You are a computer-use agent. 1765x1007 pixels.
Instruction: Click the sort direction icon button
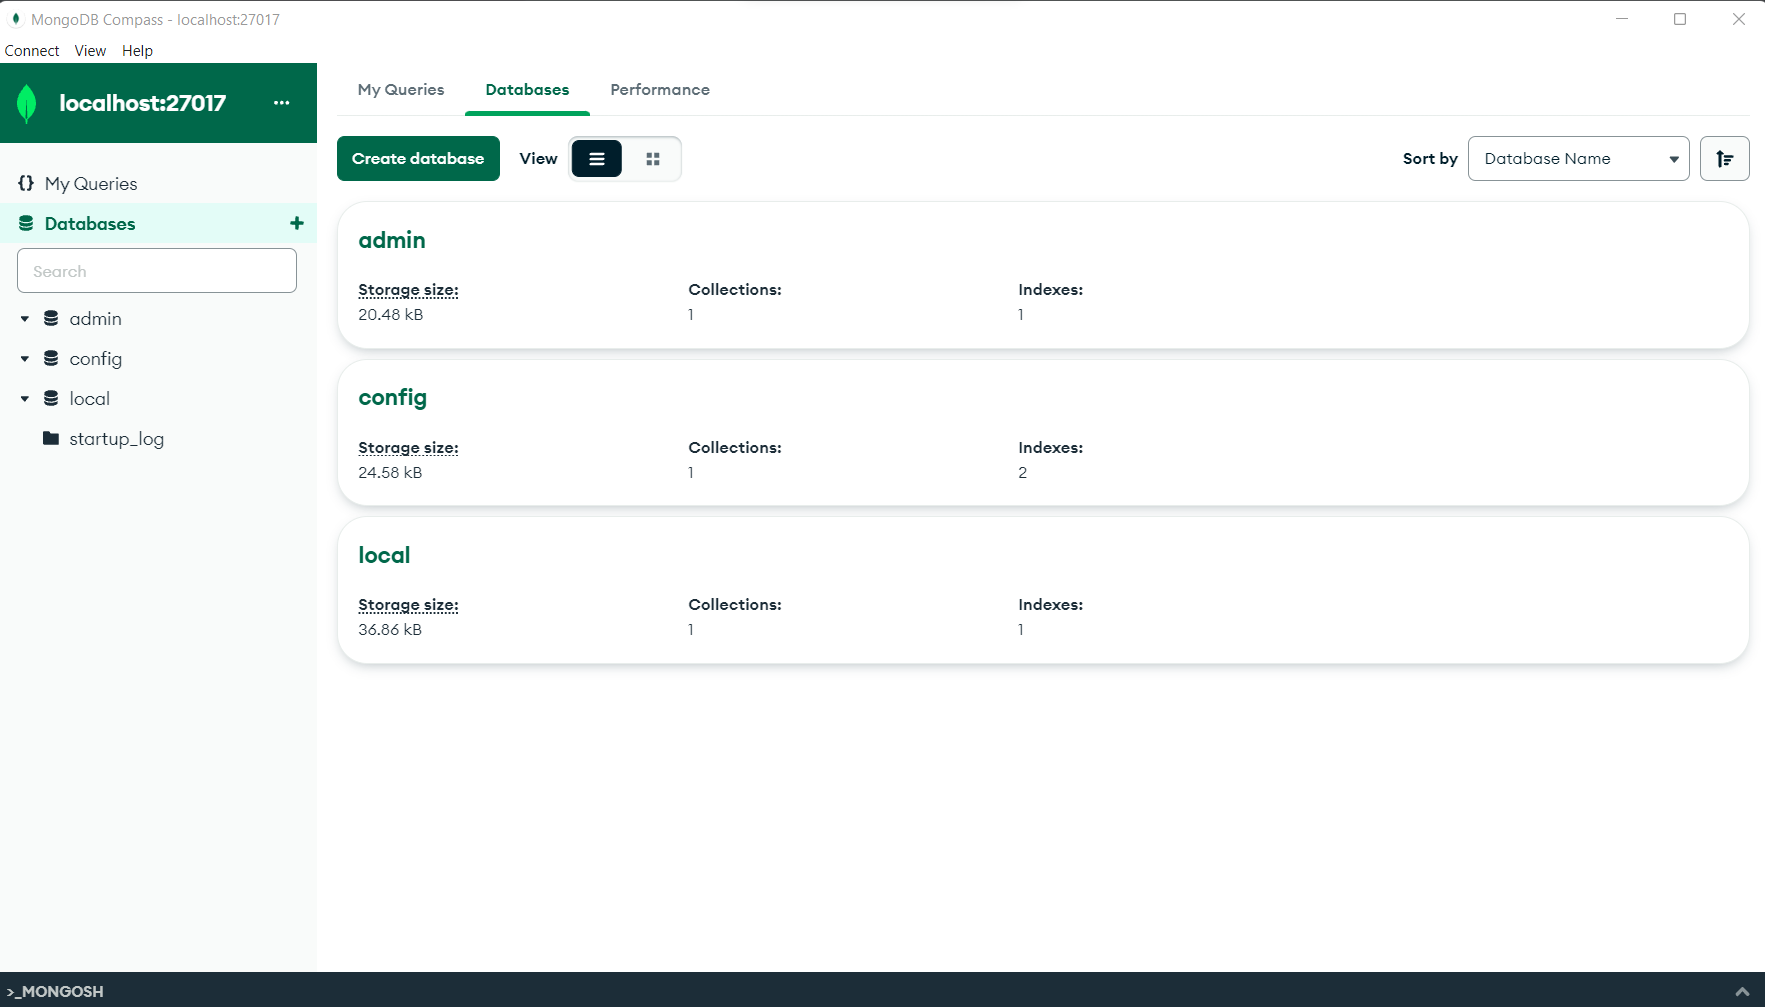point(1724,159)
